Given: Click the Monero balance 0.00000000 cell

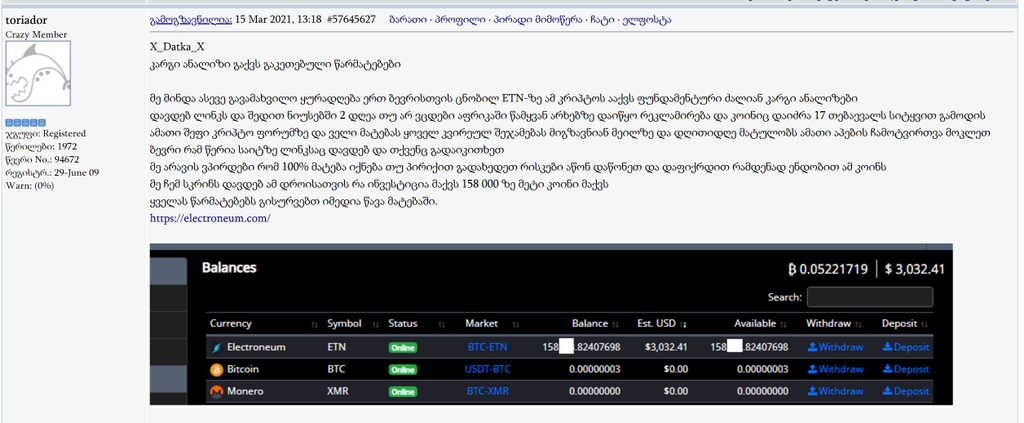Looking at the screenshot, I should 594,392.
